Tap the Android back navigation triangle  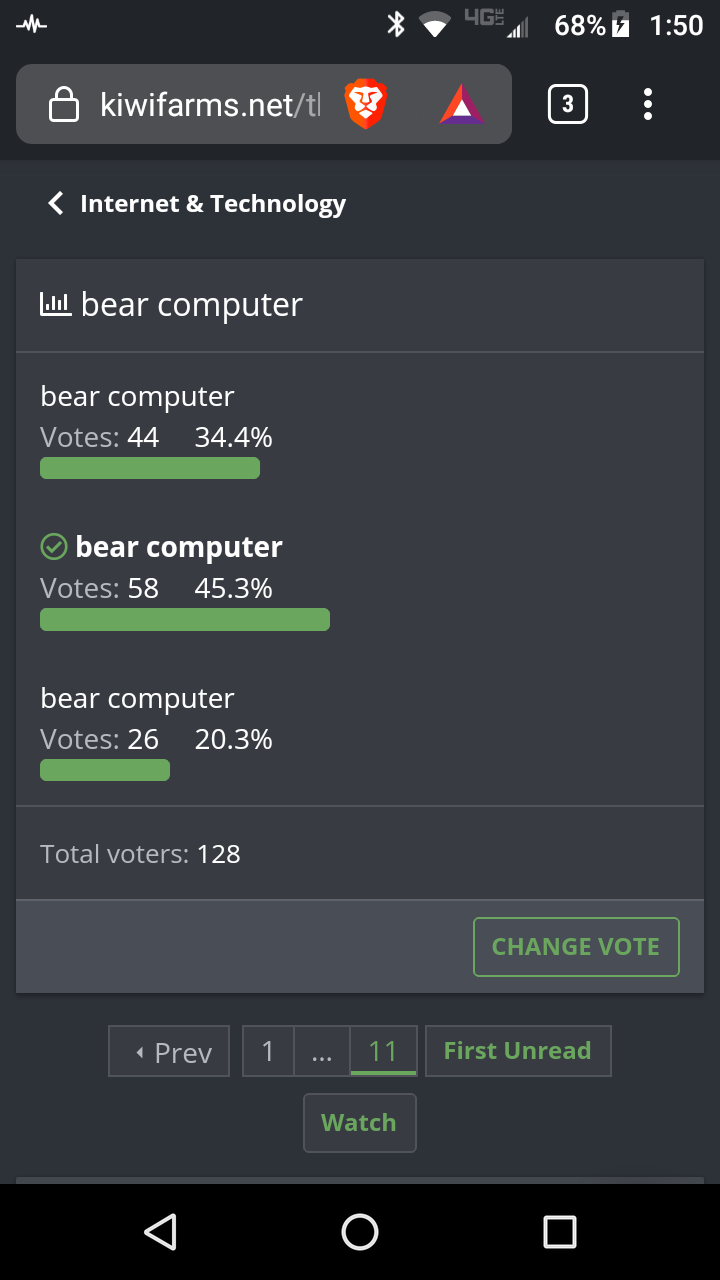coord(160,1232)
